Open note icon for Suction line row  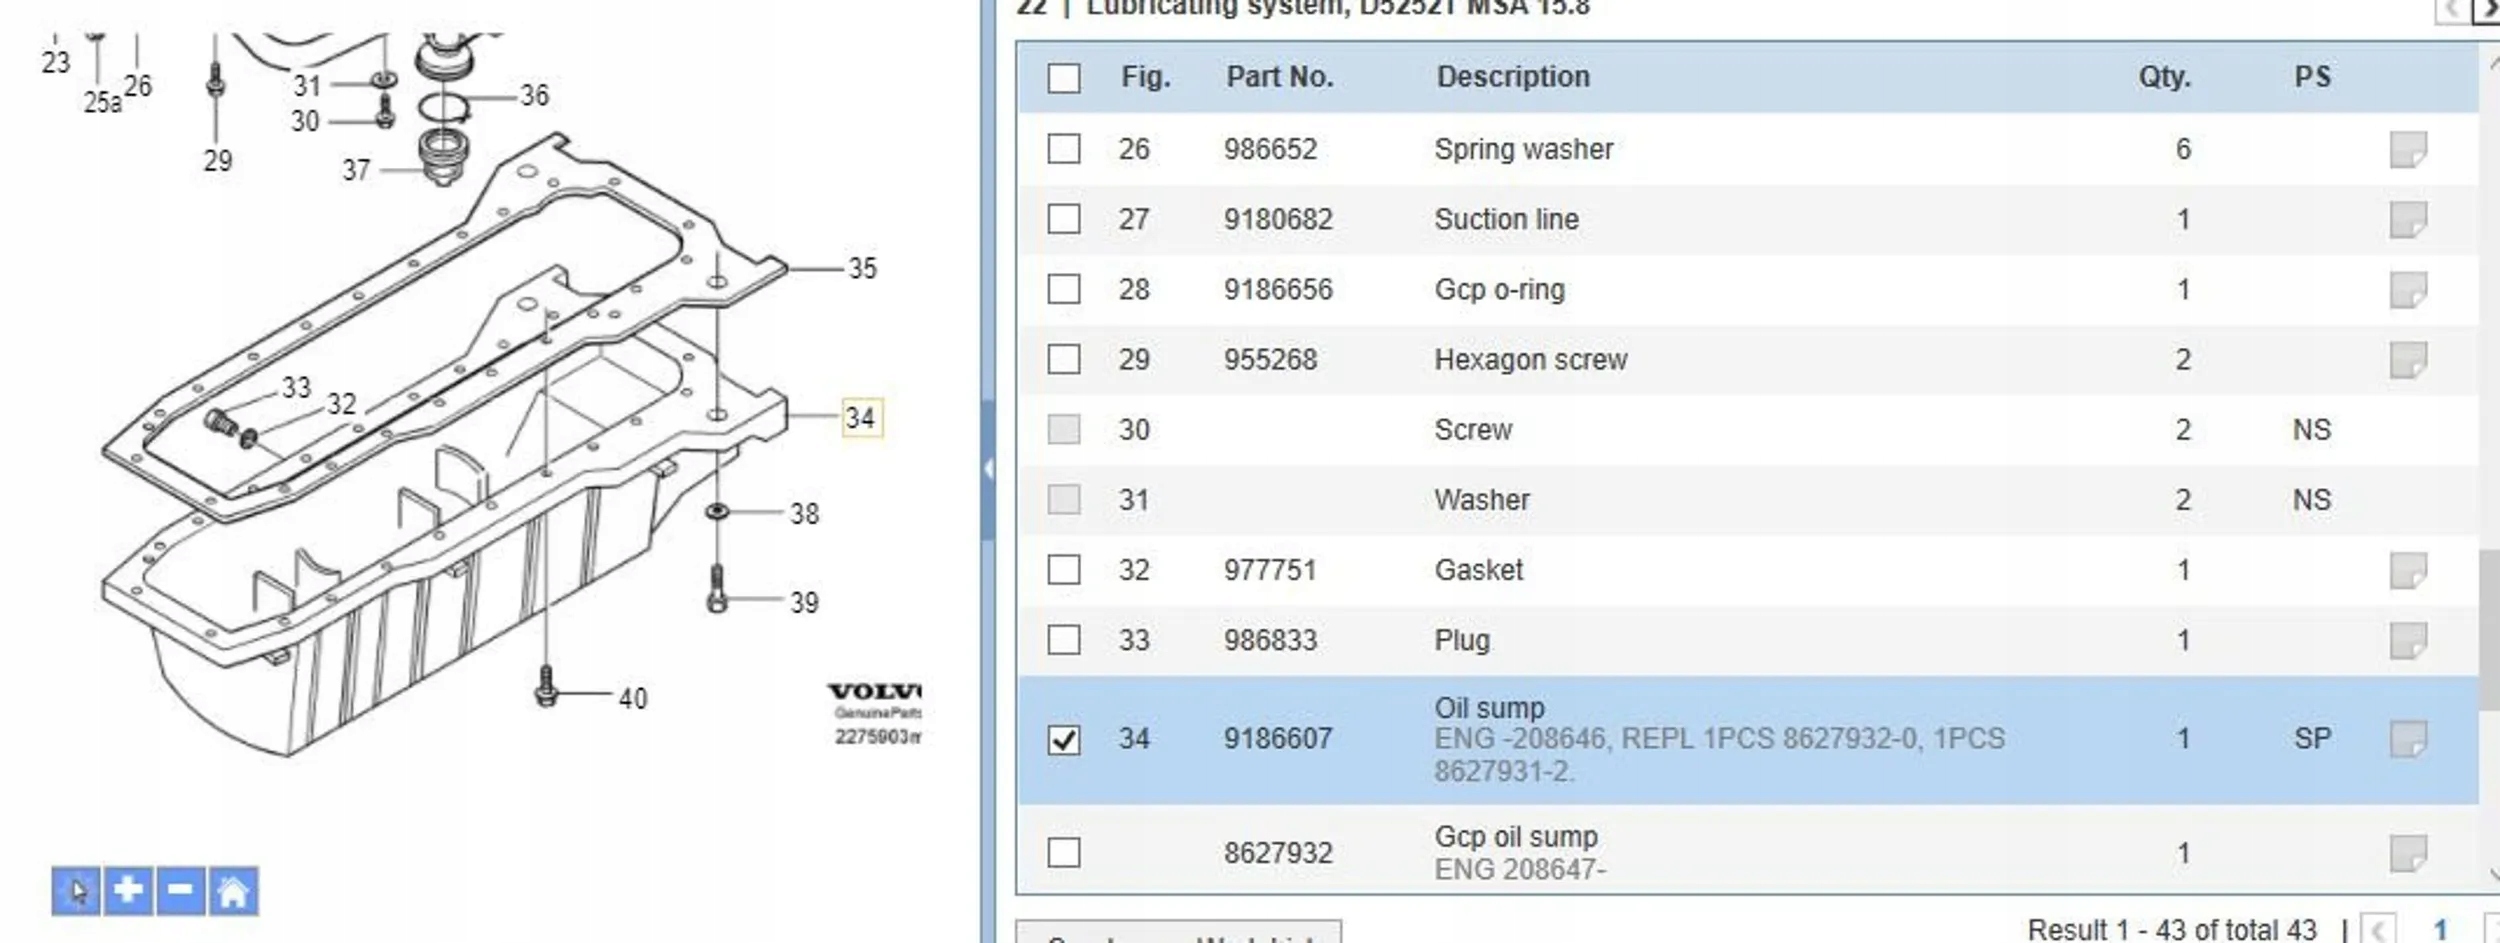pyautogui.click(x=2408, y=219)
